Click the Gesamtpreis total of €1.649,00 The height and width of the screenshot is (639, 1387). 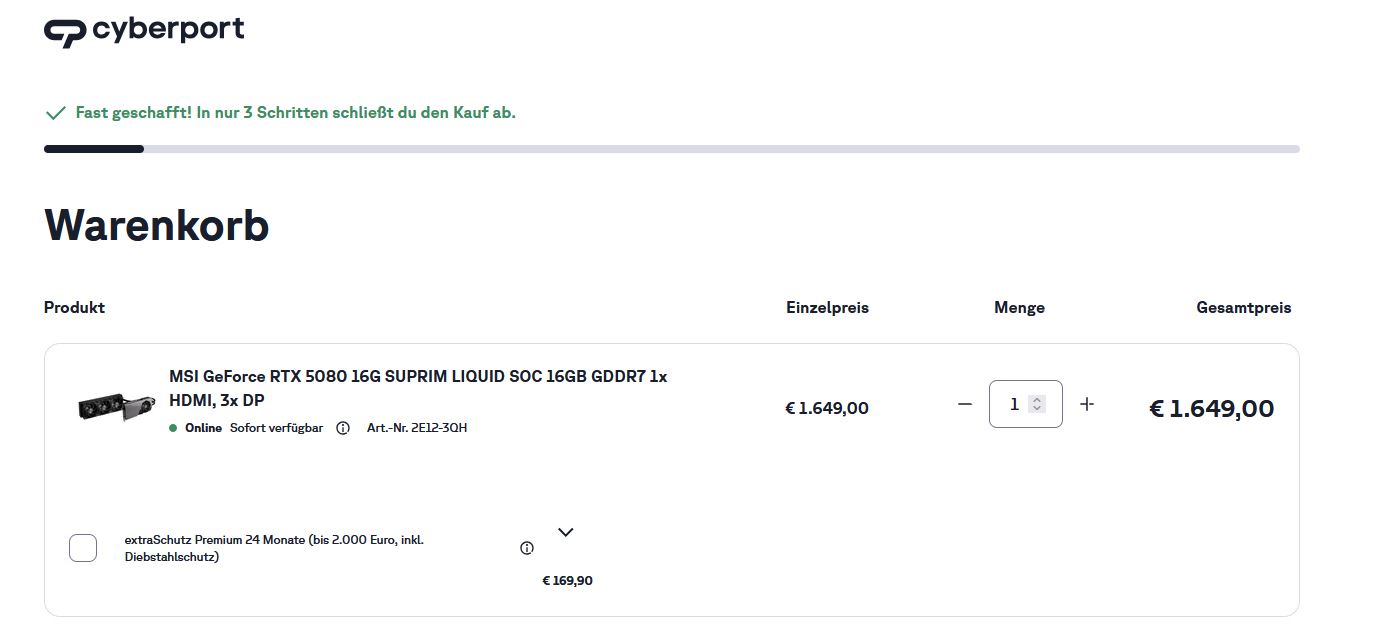(x=1211, y=408)
